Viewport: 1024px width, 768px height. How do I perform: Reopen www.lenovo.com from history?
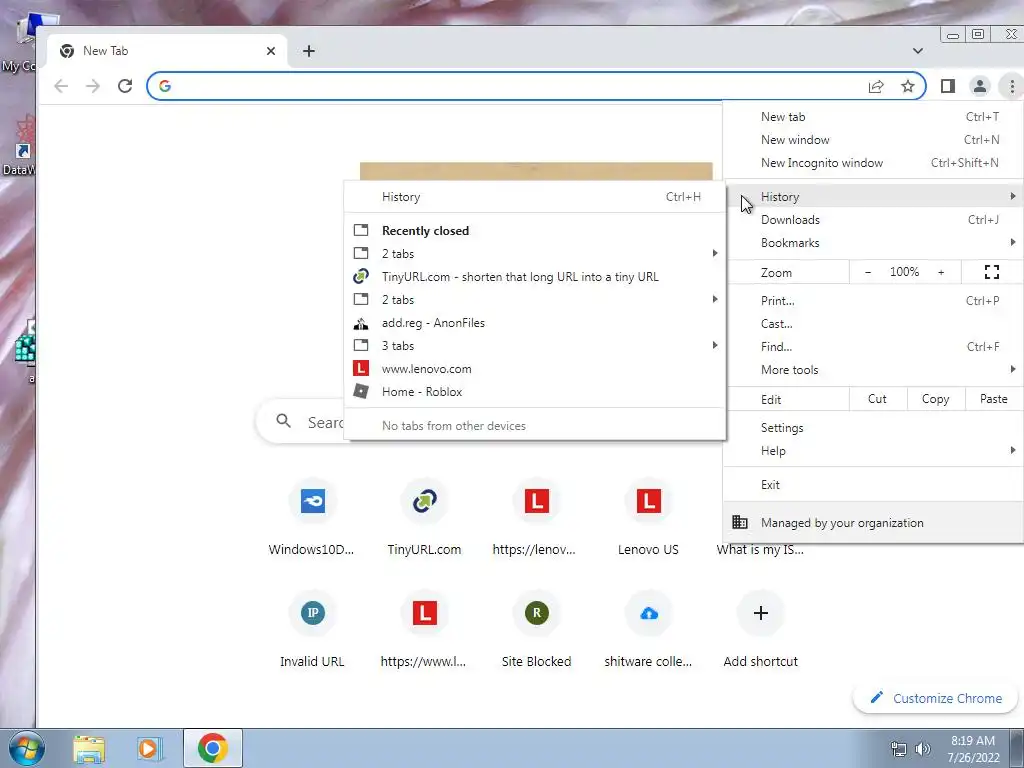click(x=535, y=369)
